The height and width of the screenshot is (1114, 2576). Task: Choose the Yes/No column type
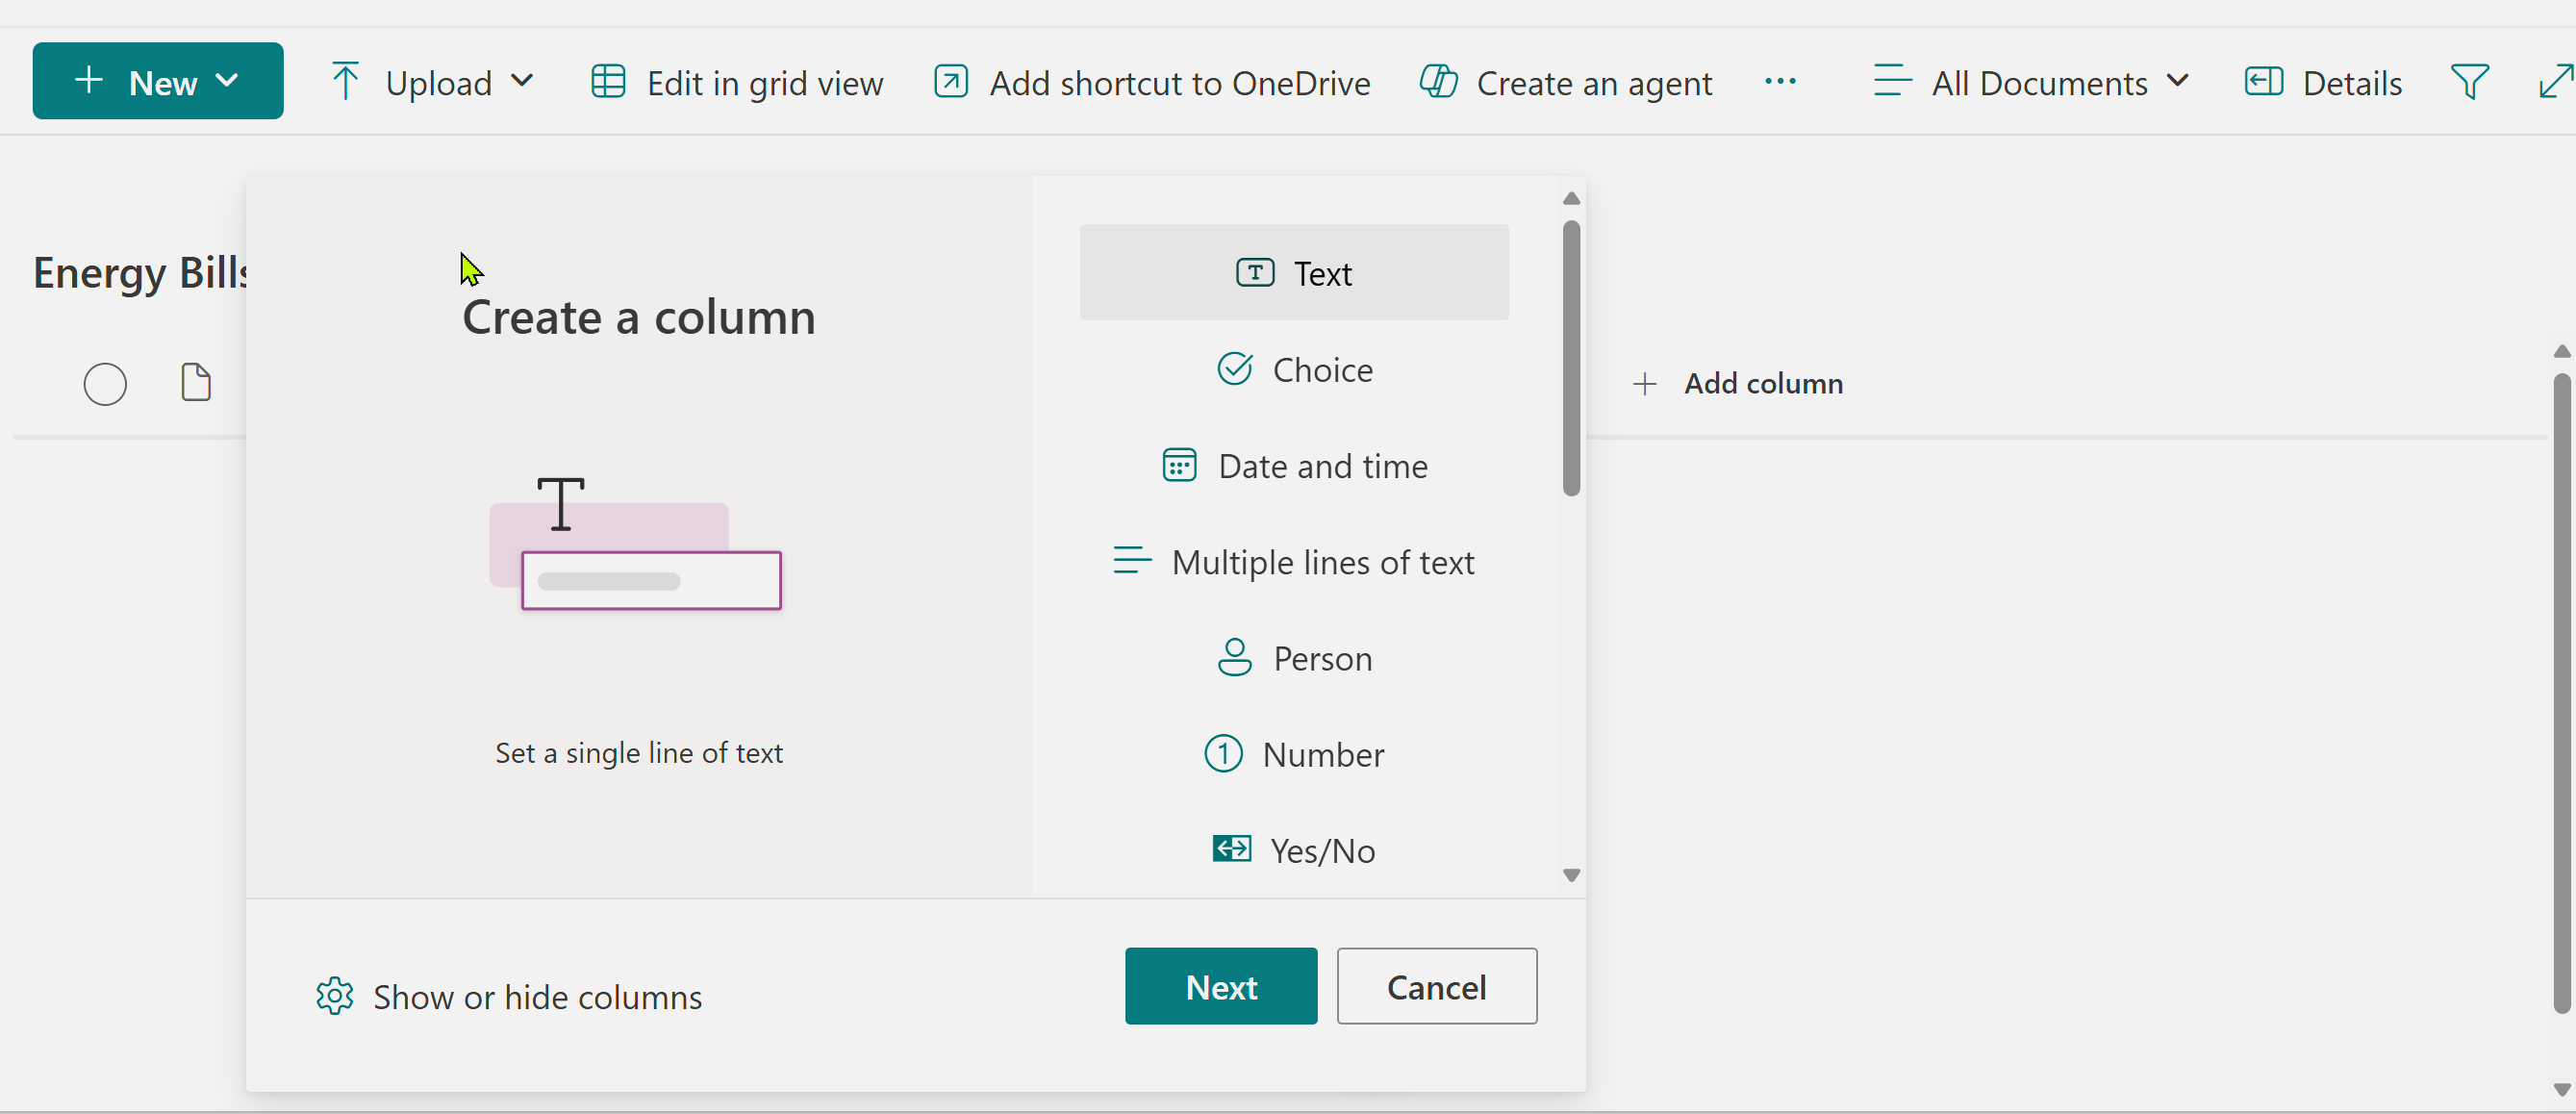pos(1294,850)
